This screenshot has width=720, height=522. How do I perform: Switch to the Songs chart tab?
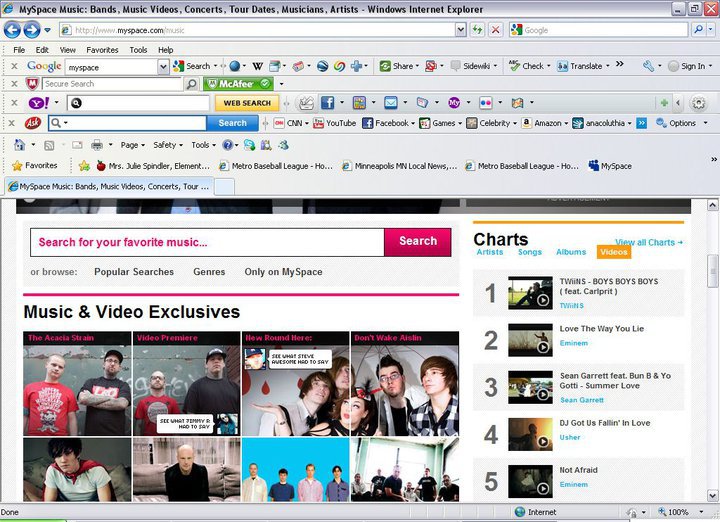530,252
